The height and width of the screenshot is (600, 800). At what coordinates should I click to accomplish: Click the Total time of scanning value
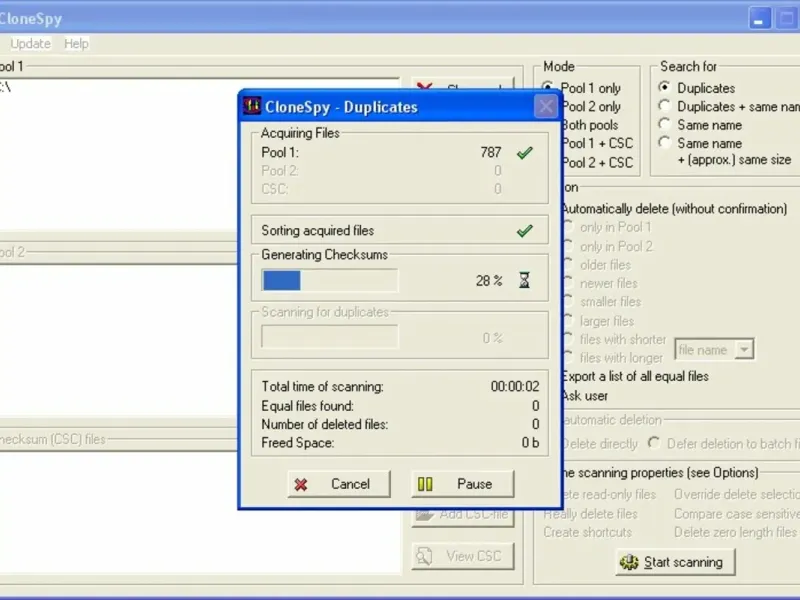(x=515, y=387)
